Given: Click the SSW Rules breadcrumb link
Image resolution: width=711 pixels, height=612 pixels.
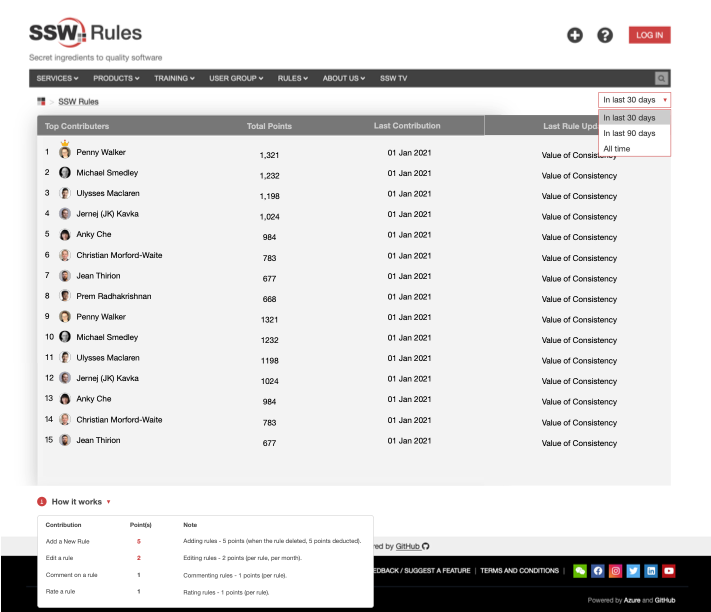Looking at the screenshot, I should 78,102.
